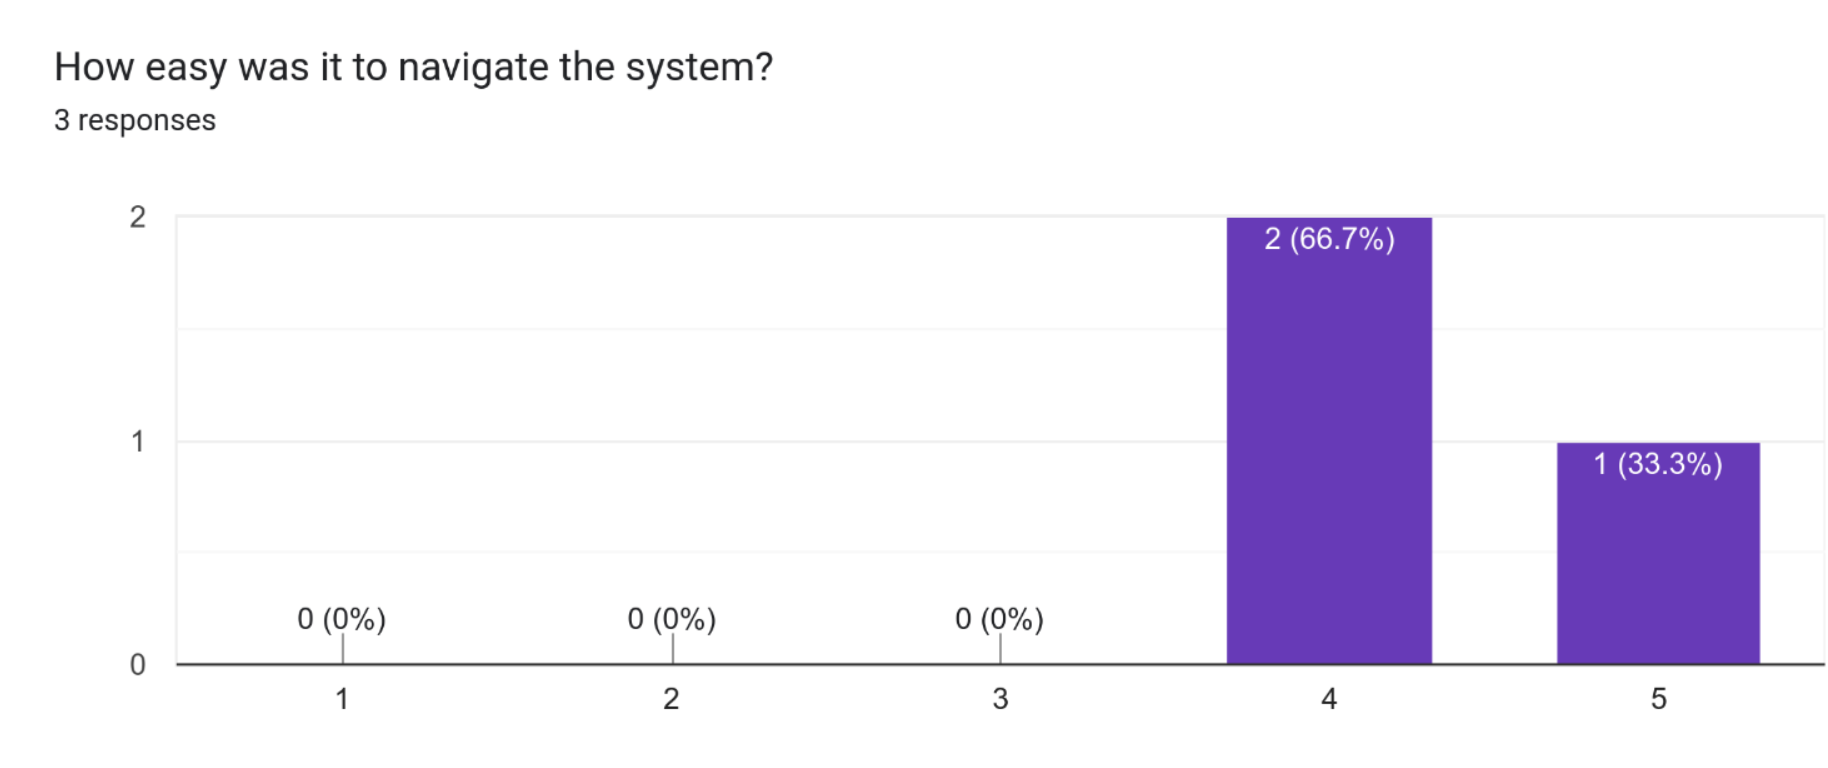Click x-axis label 4
This screenshot has height=768, width=1828.
1329,699
